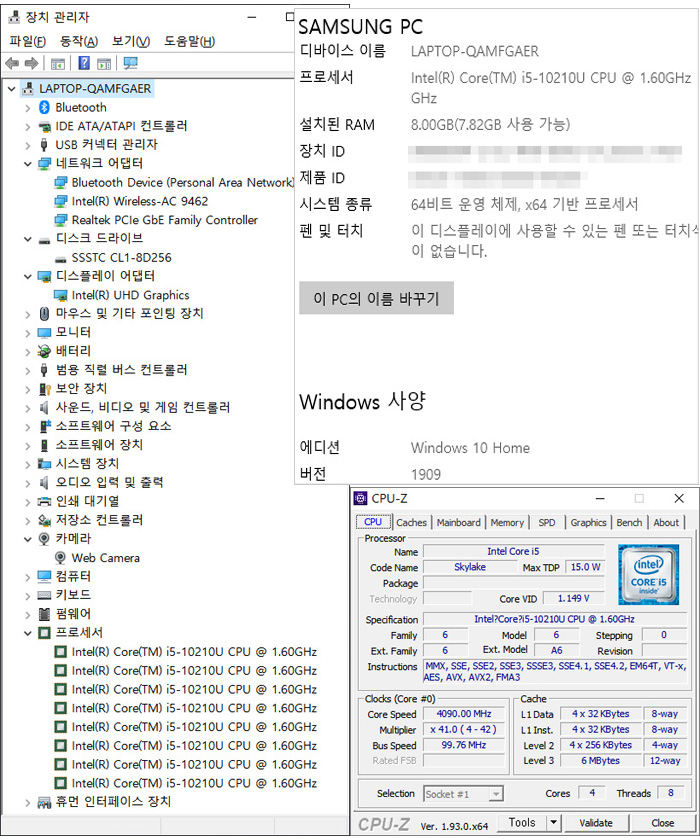
Task: Collapse the 디스플레이 어댑터 category
Action: point(27,277)
